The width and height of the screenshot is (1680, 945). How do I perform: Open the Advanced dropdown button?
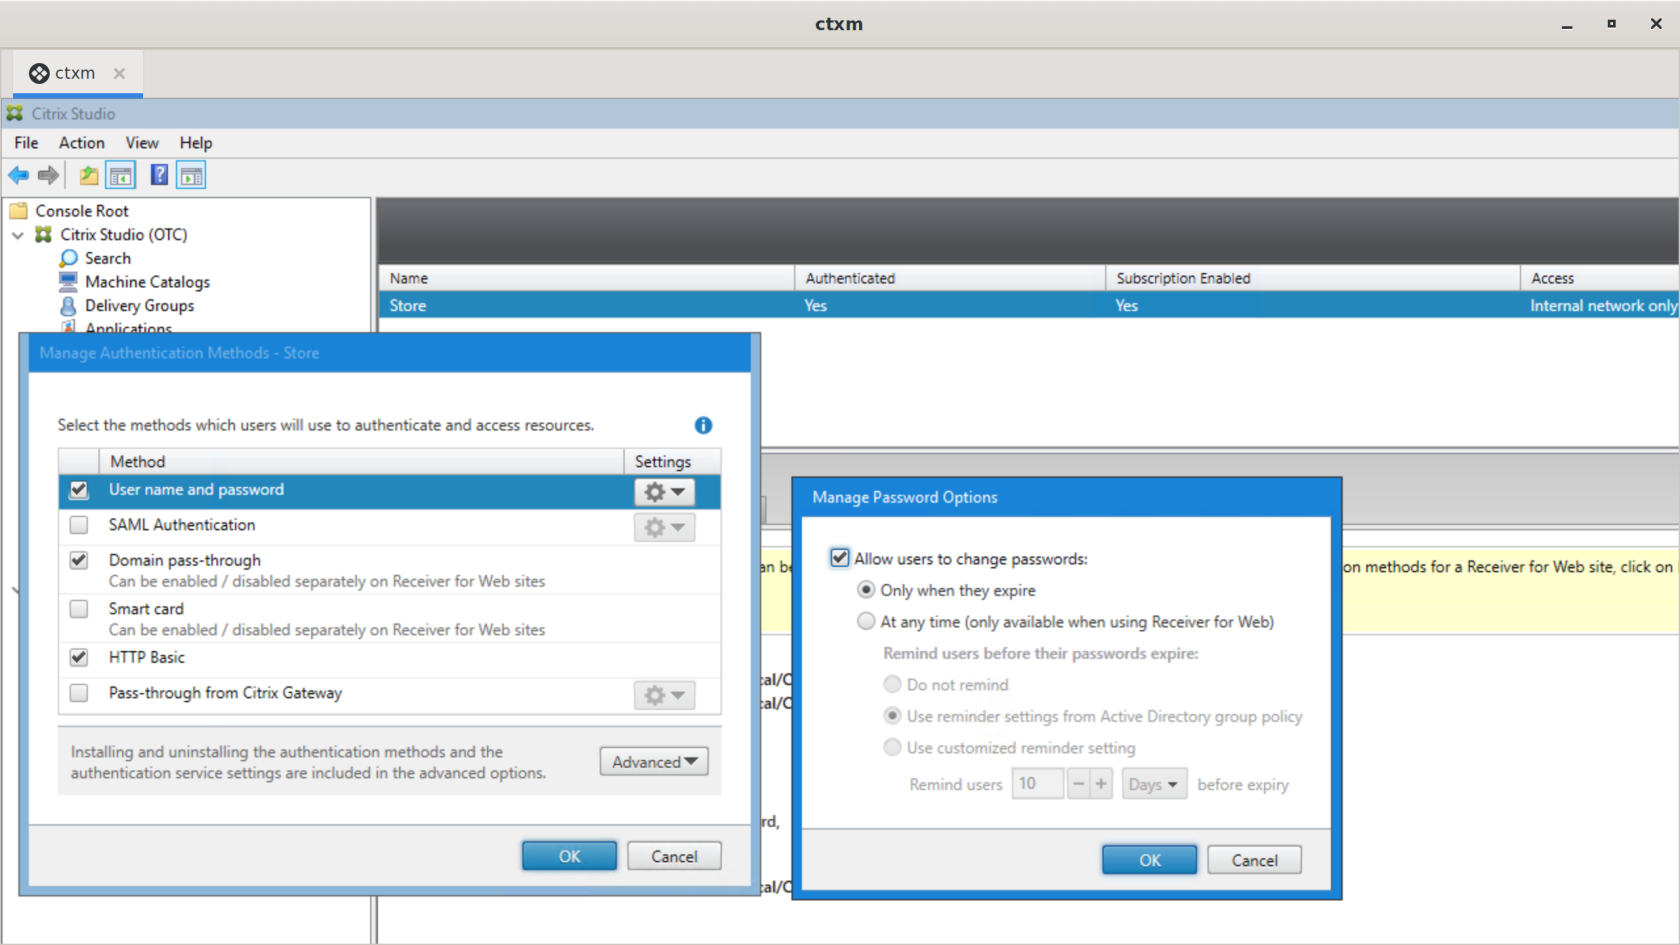[x=654, y=762]
